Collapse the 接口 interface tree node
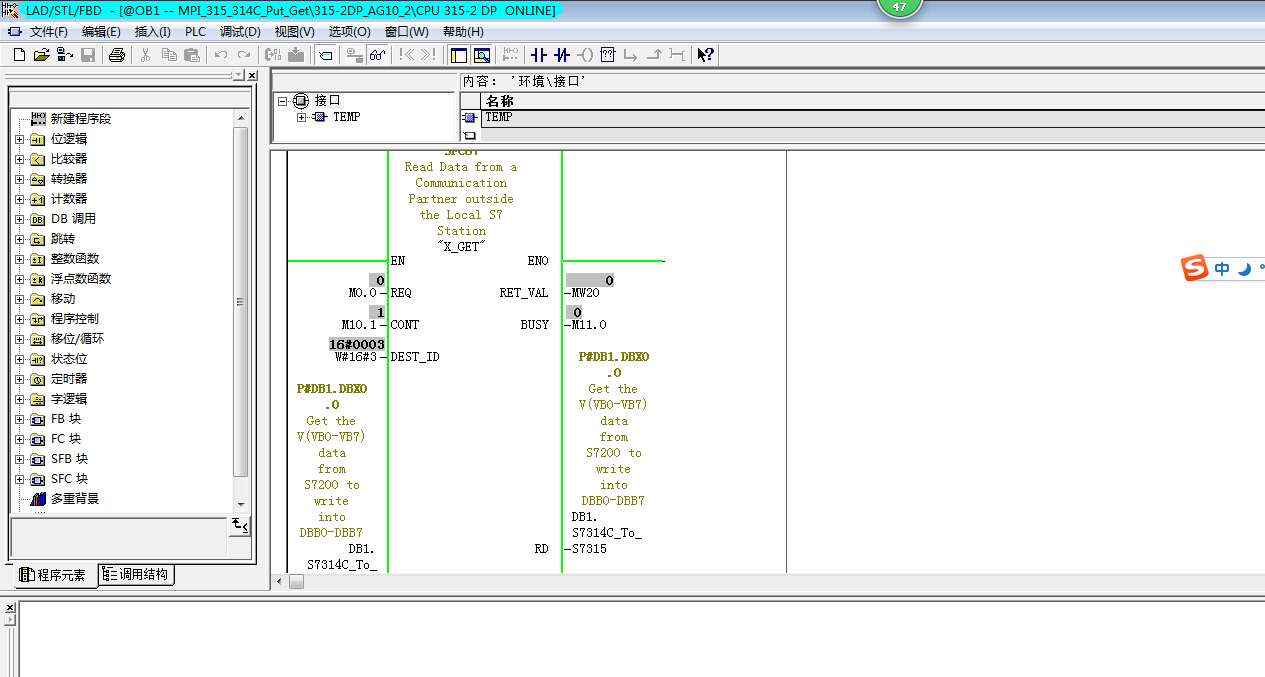The height and width of the screenshot is (677, 1265). [282, 101]
